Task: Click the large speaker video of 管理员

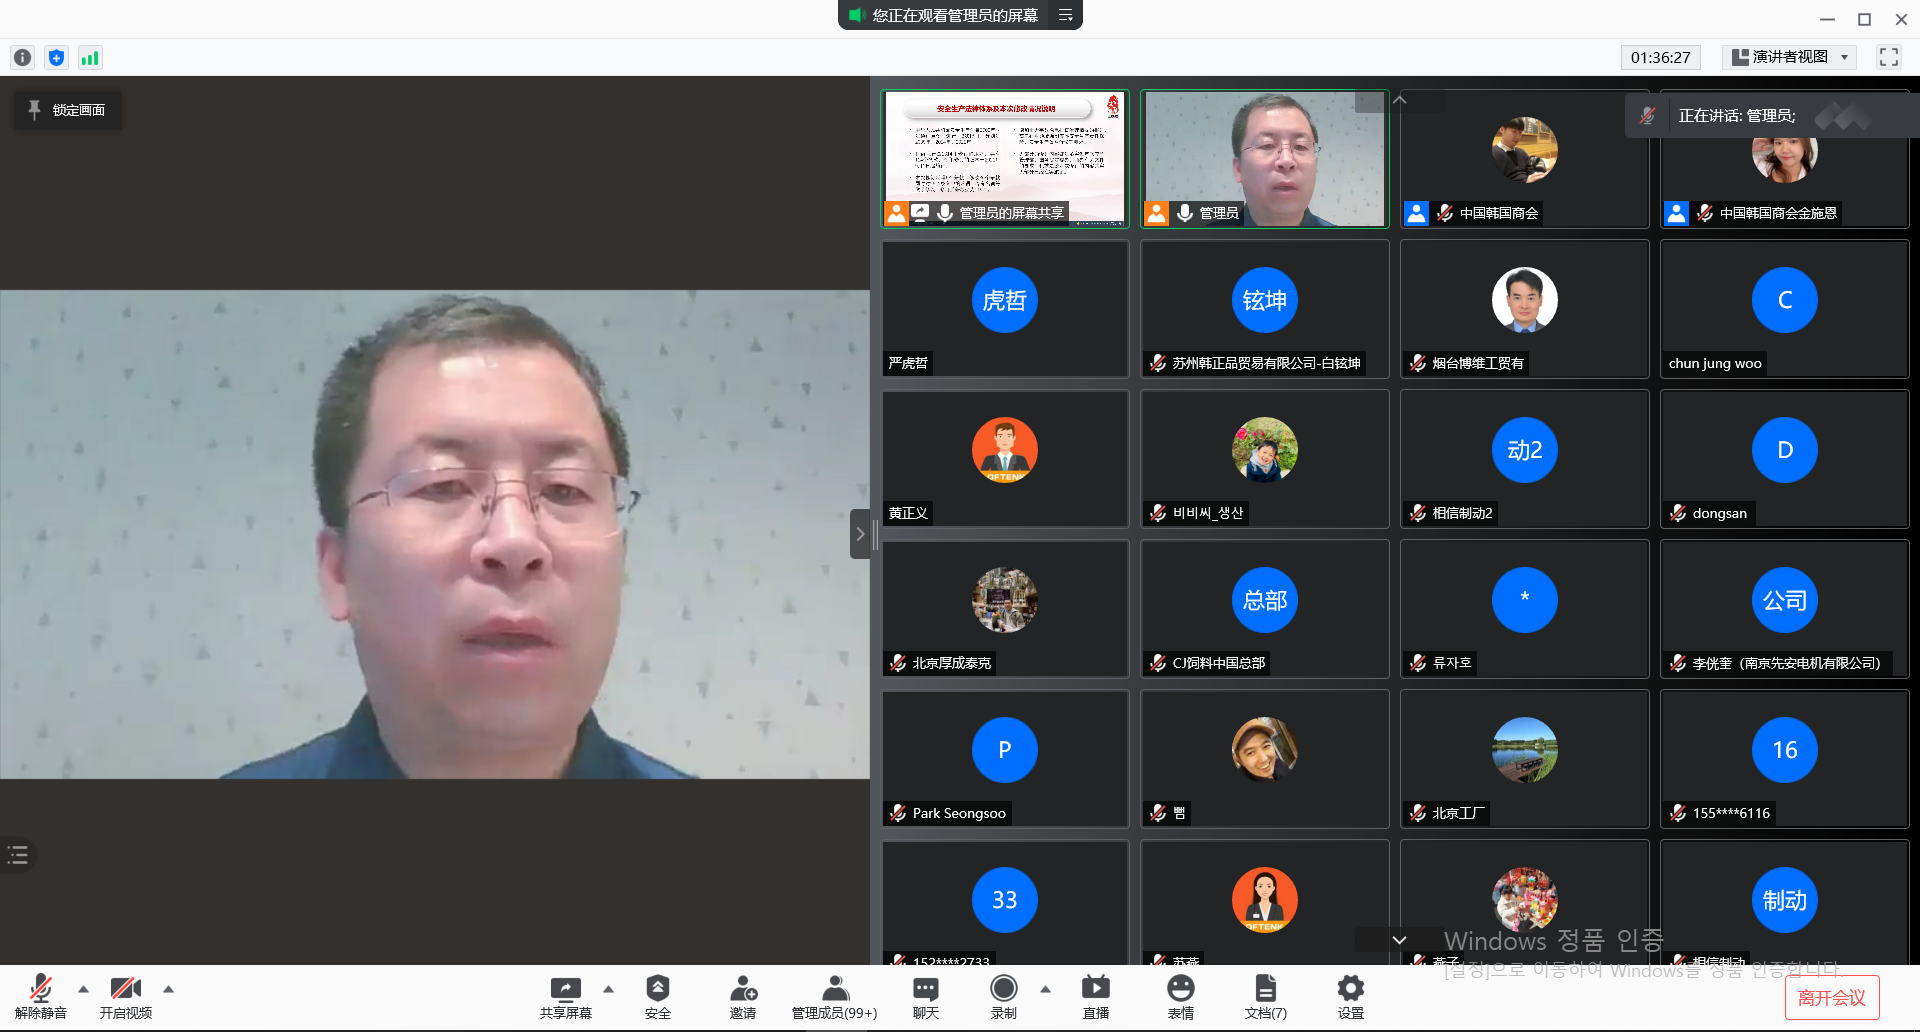Action: pyautogui.click(x=435, y=534)
